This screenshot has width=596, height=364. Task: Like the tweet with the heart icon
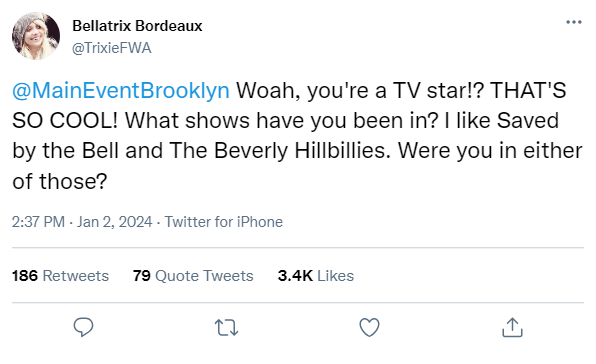coord(369,327)
